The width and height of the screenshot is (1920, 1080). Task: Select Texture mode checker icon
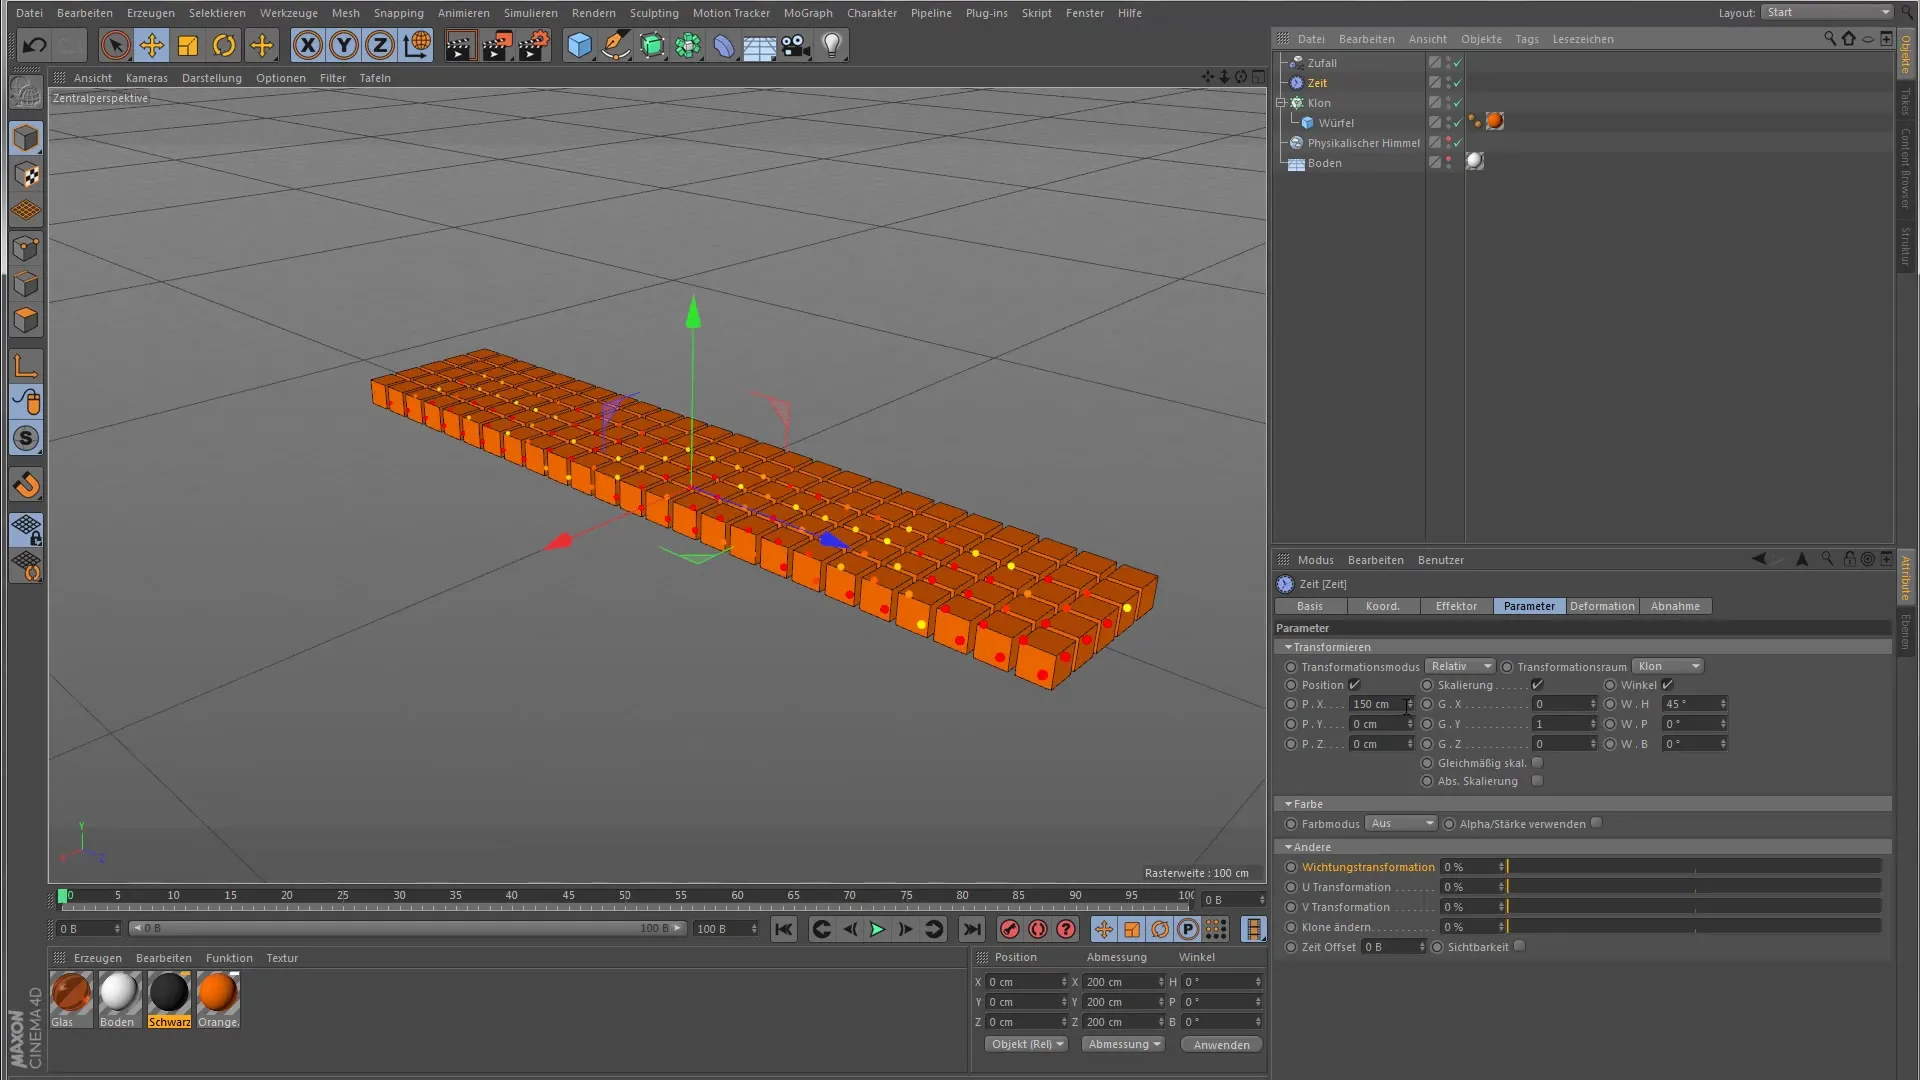coord(26,175)
